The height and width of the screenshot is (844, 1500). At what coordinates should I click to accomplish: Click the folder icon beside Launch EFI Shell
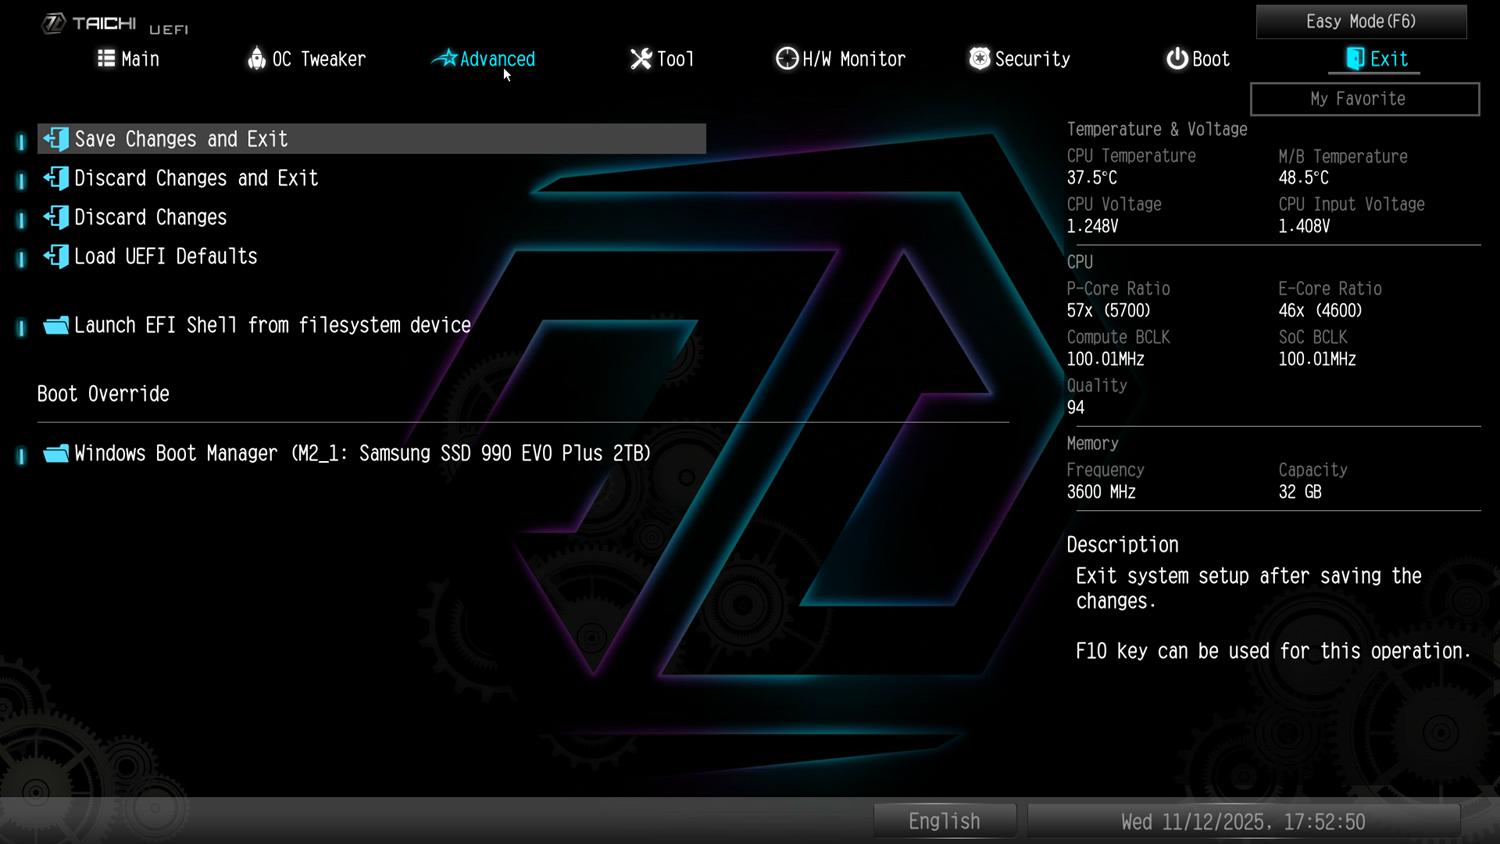pyautogui.click(x=56, y=326)
